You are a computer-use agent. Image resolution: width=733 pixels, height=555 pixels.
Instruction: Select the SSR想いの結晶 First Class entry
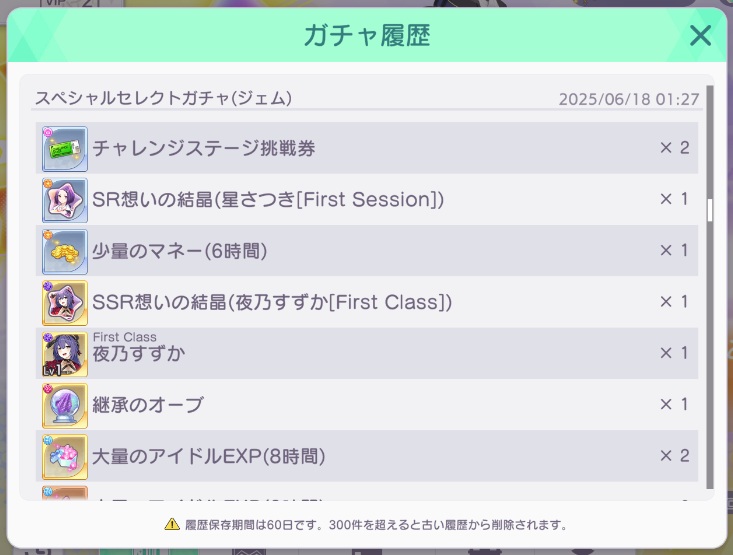(x=272, y=303)
